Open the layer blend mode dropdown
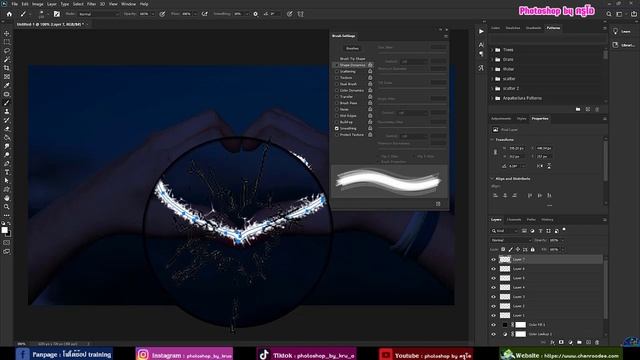 510,240
